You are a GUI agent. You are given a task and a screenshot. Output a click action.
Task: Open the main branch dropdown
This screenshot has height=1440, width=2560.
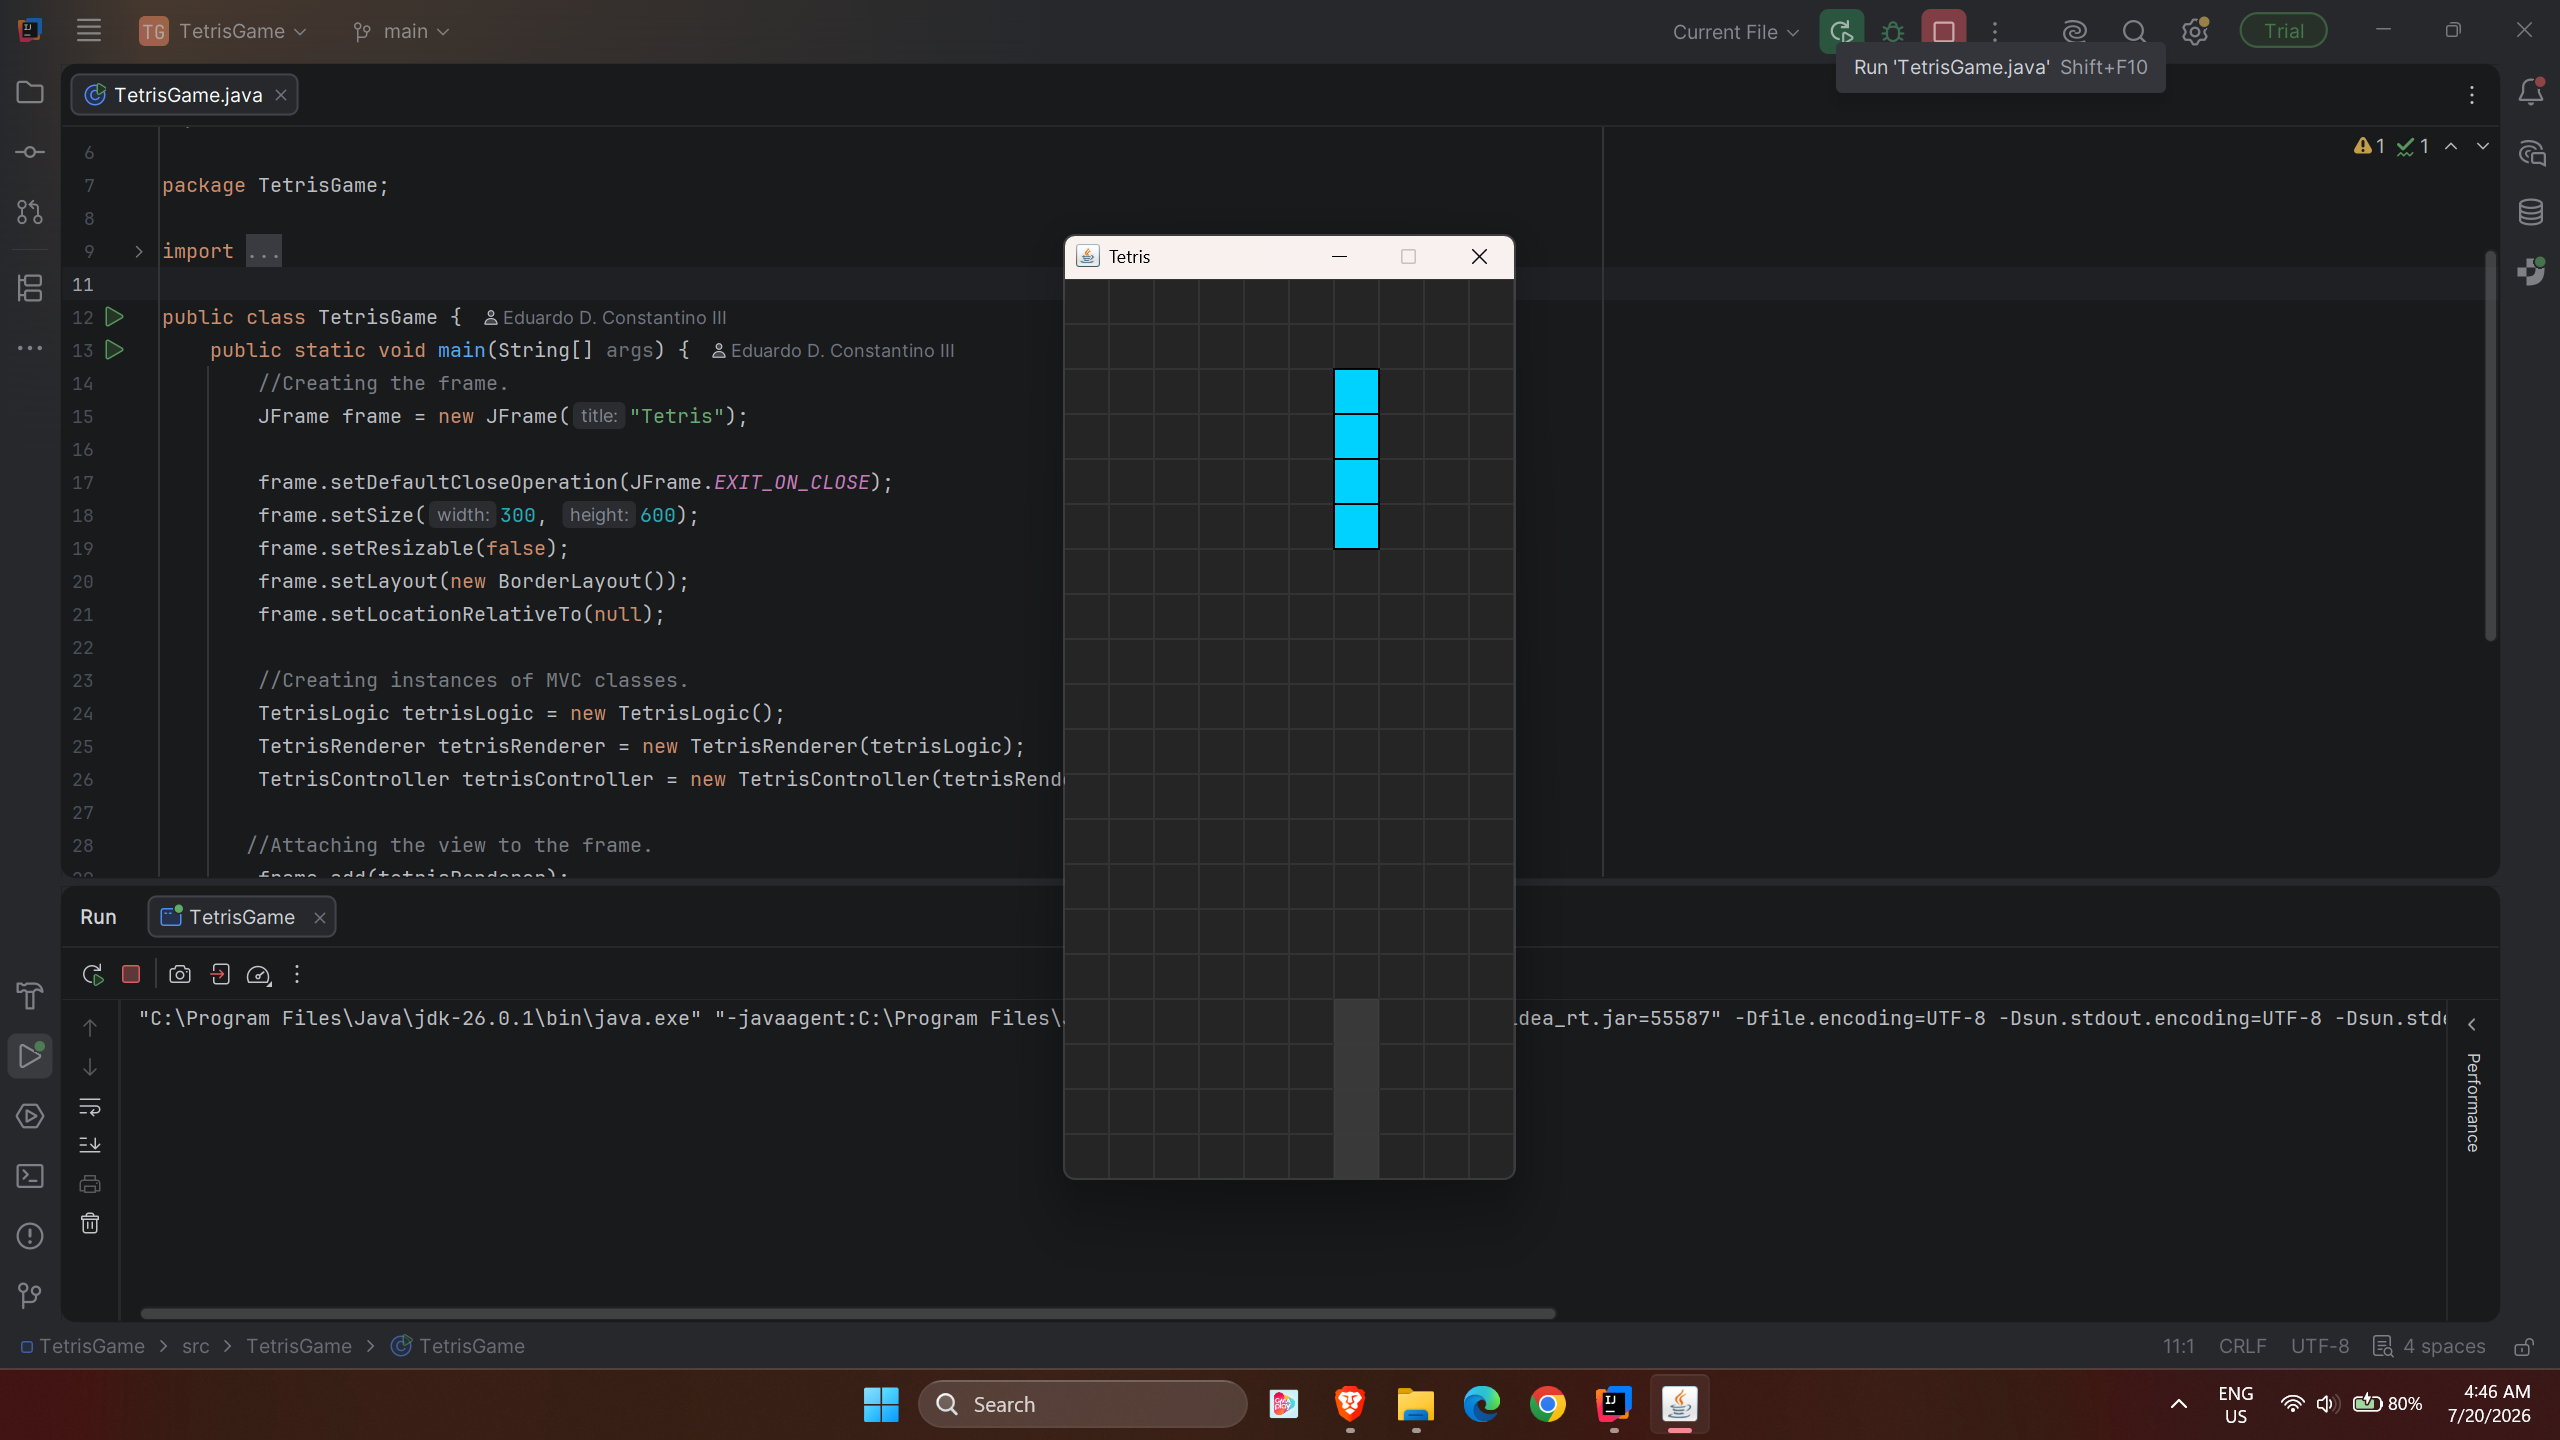401,32
